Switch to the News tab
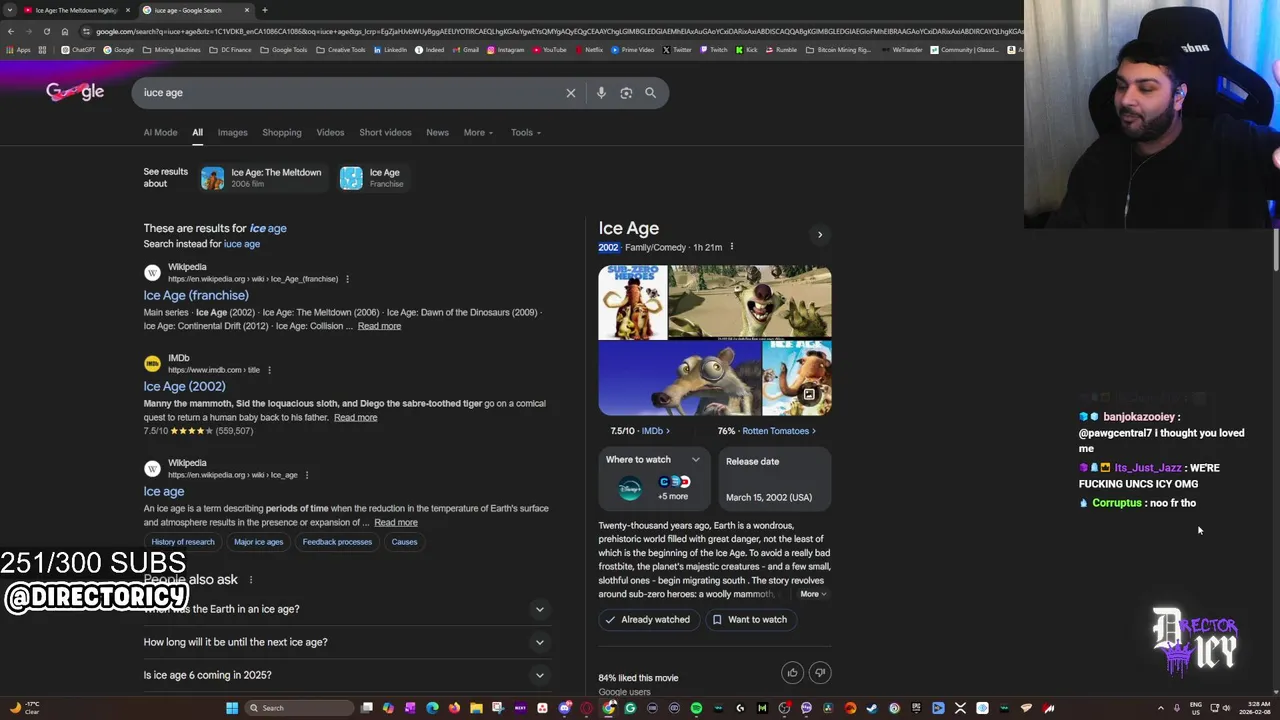The image size is (1280, 720). click(x=437, y=132)
